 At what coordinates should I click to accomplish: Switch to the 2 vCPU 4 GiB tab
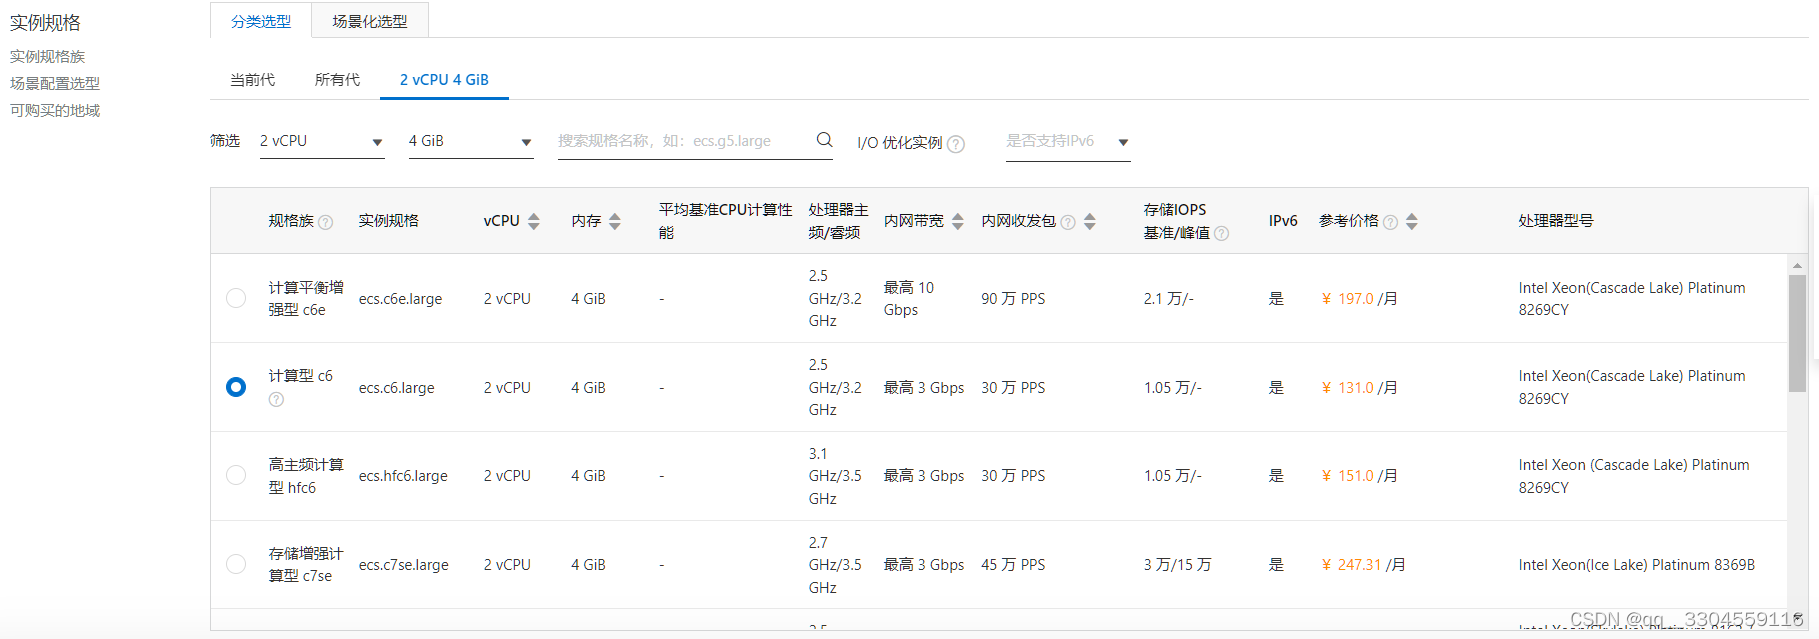(444, 79)
